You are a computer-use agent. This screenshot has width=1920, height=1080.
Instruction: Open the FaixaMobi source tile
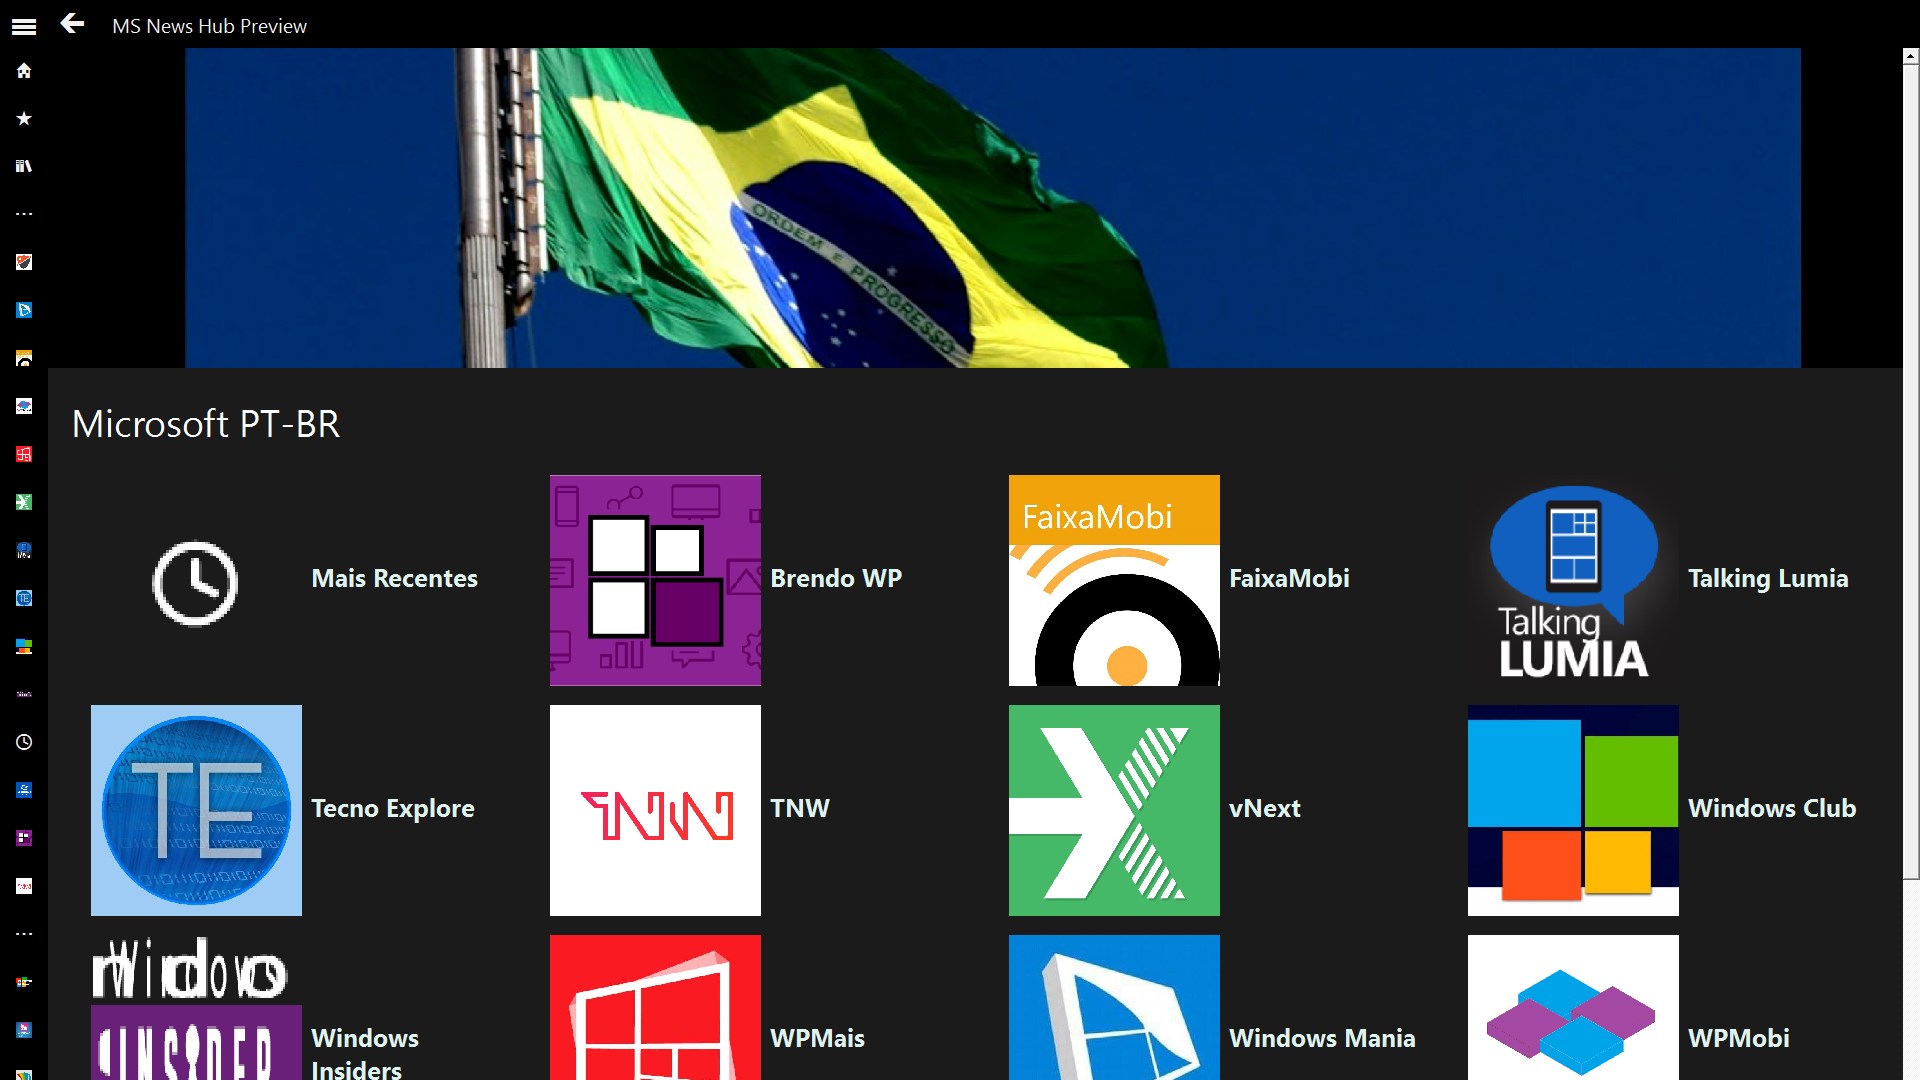coord(1114,580)
